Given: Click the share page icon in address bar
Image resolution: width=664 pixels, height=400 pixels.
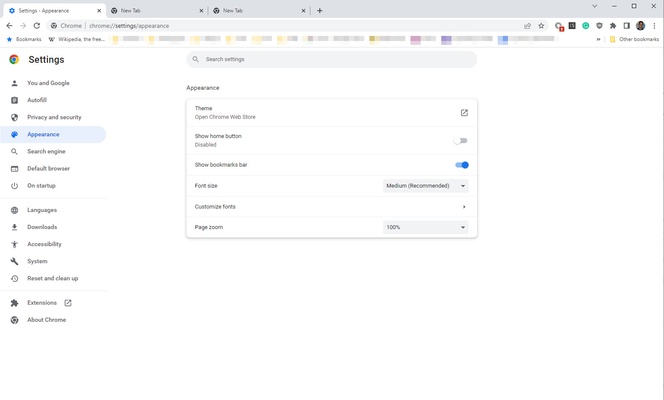Looking at the screenshot, I should click(x=527, y=26).
